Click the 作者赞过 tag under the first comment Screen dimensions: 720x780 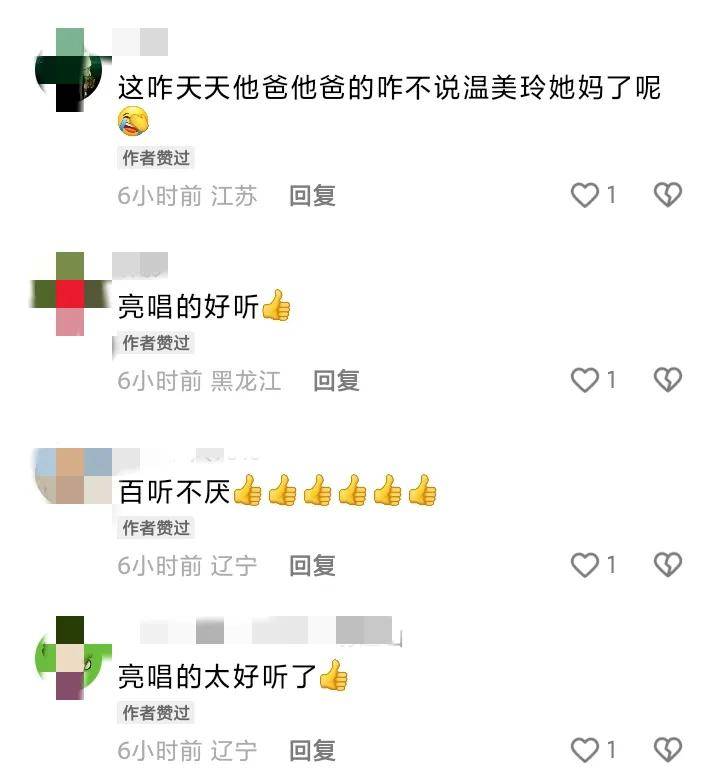coord(156,158)
